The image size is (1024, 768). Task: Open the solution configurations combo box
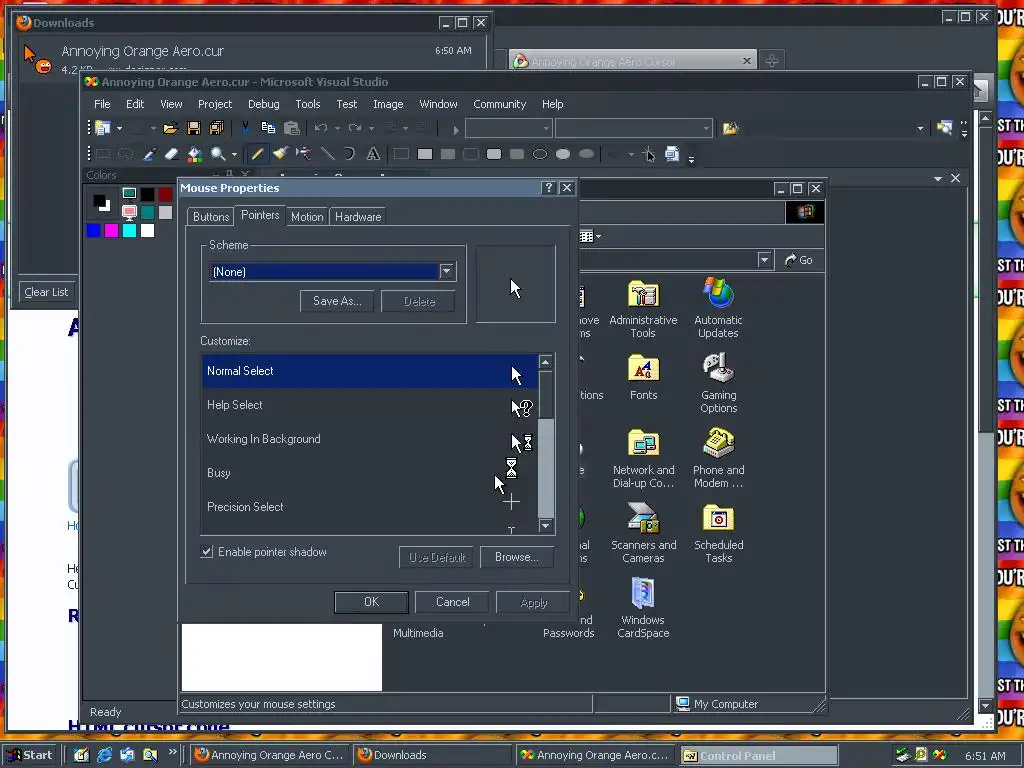click(508, 129)
